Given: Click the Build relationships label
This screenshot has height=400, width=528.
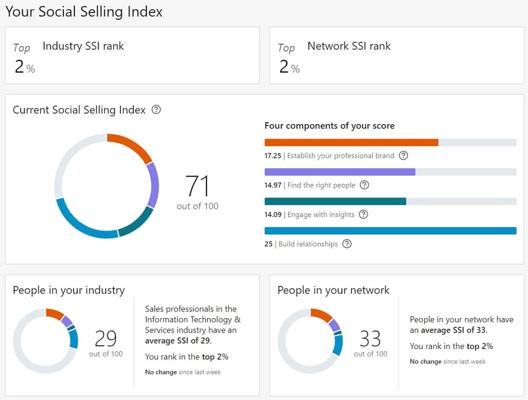Looking at the screenshot, I should pos(308,244).
